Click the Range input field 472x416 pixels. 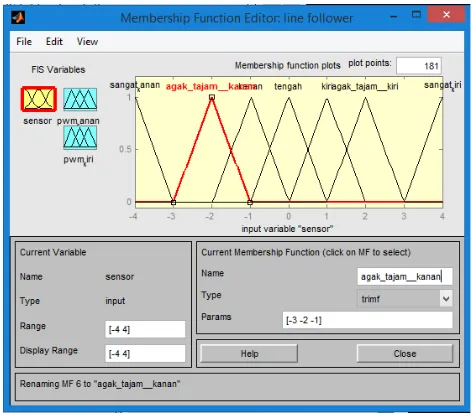(145, 329)
